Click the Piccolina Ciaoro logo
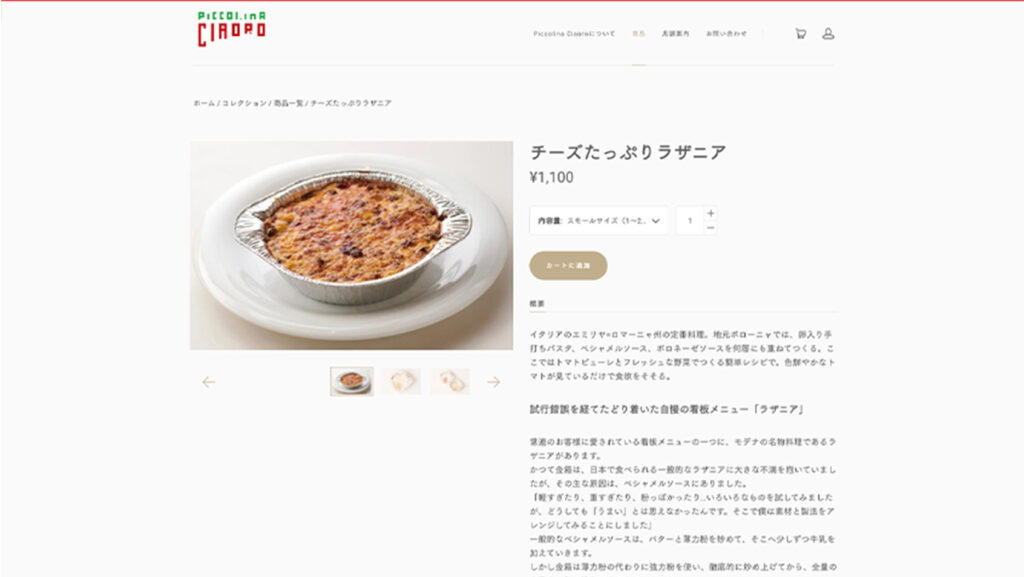Viewport: 1024px width, 577px height. coord(232,29)
